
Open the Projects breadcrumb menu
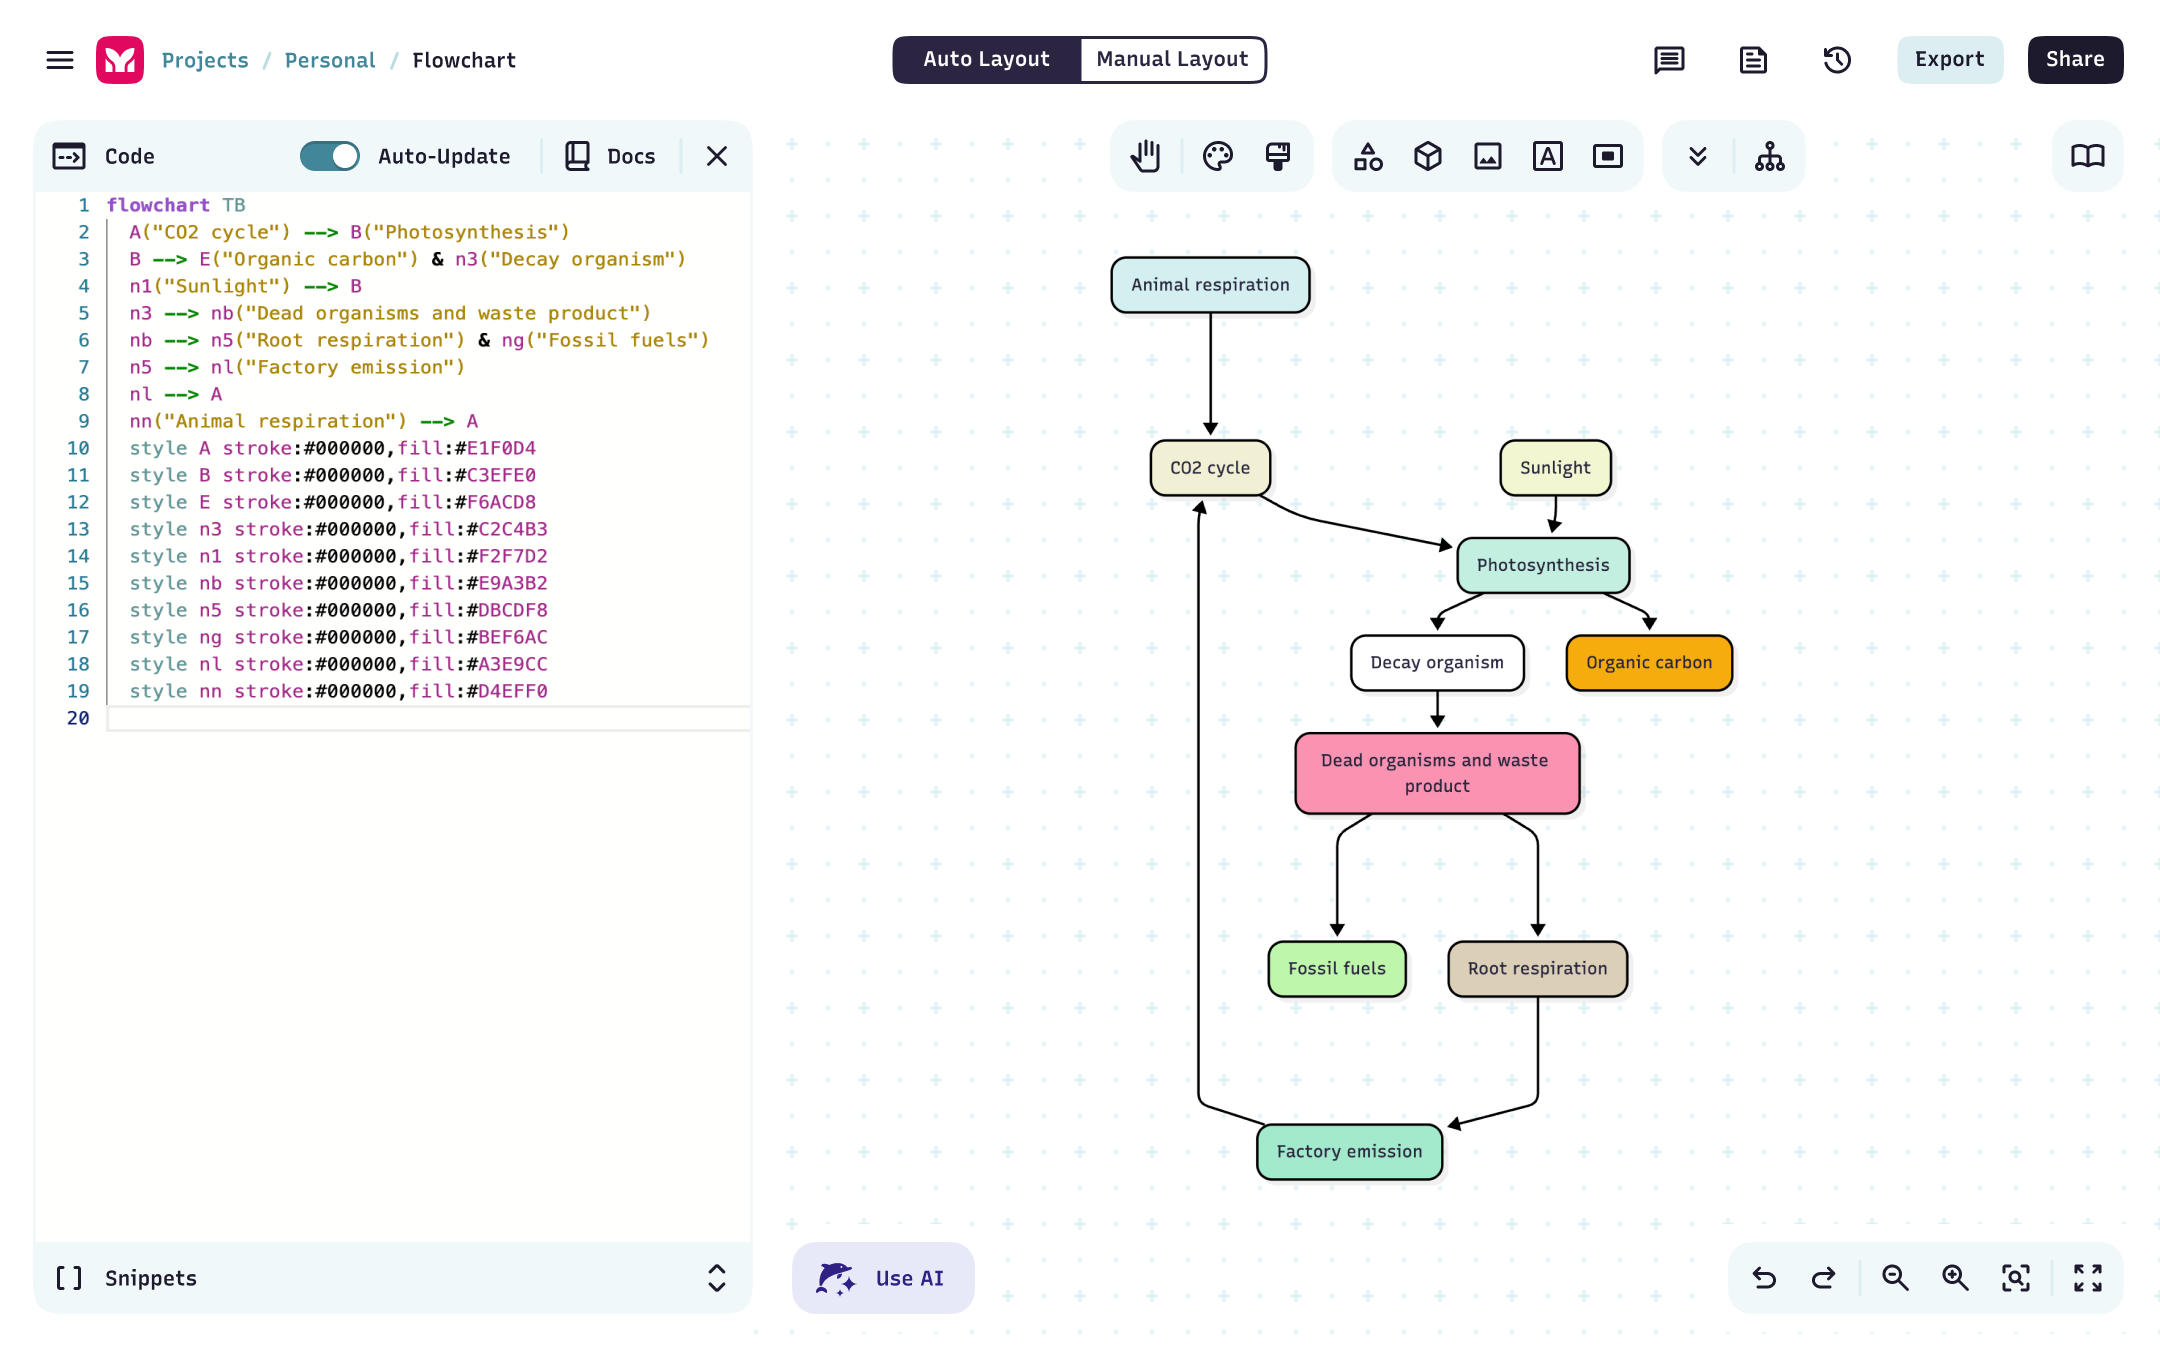(x=205, y=60)
